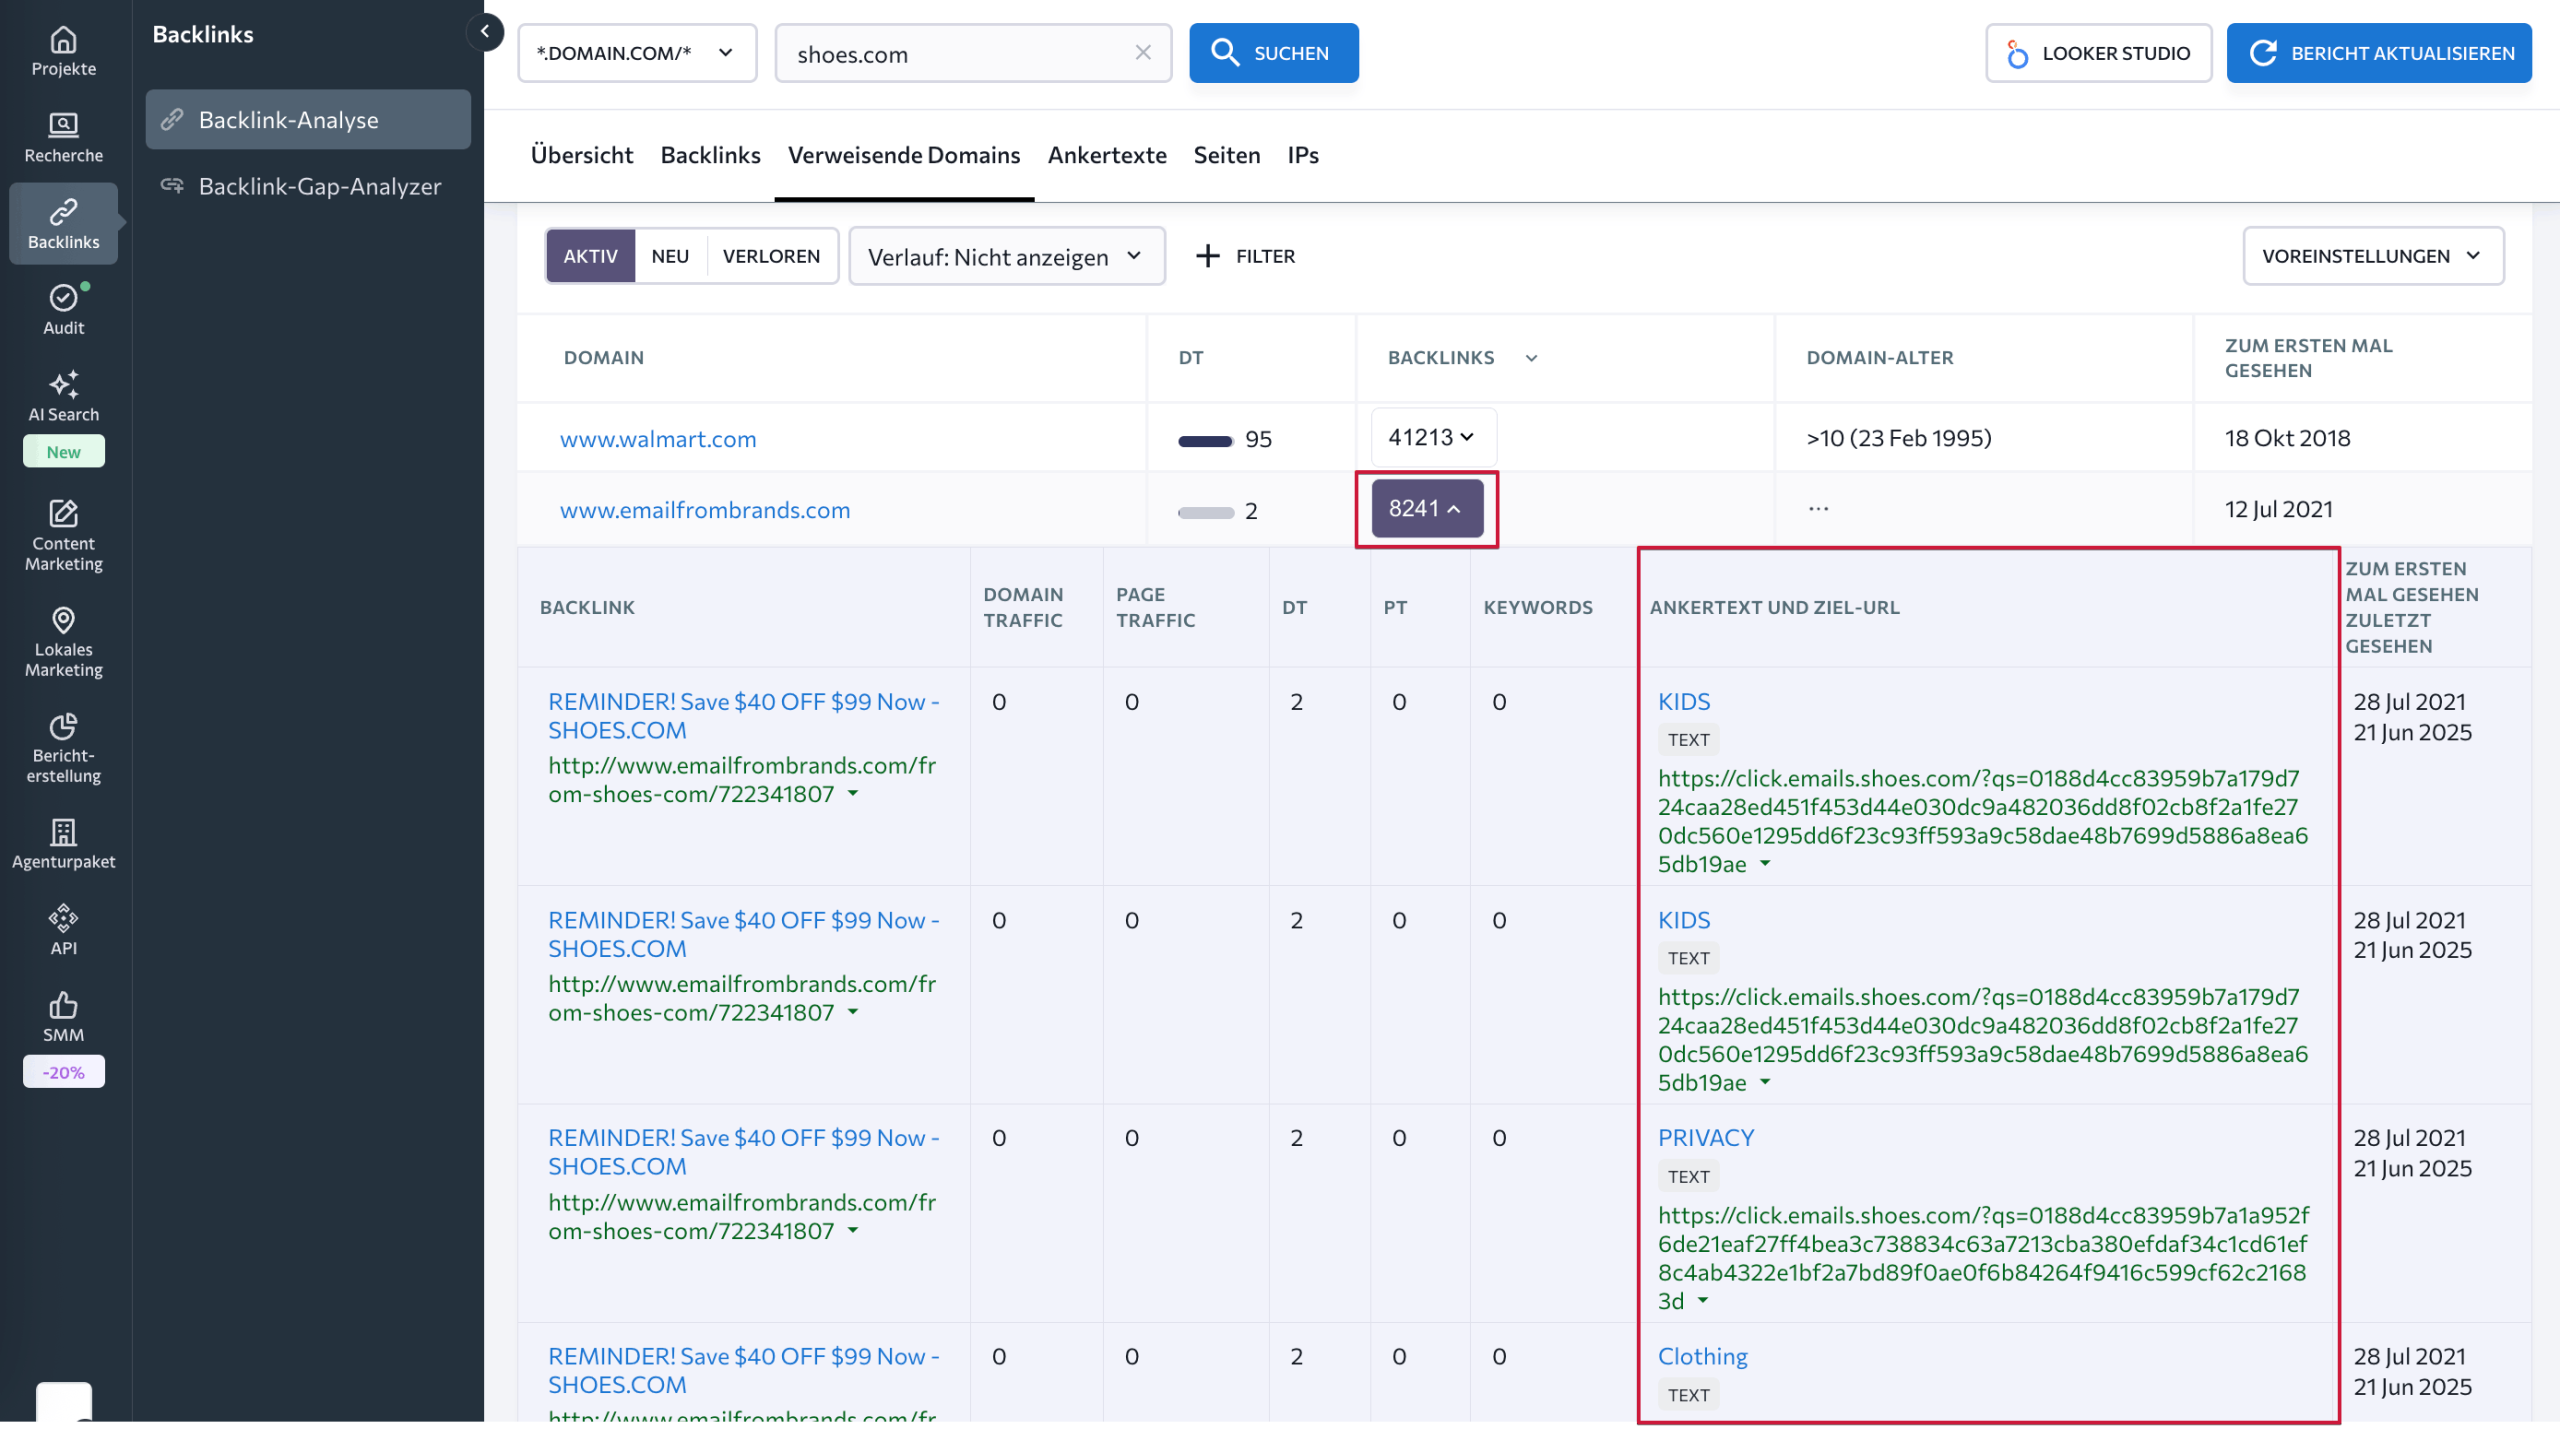This screenshot has width=2560, height=1429.
Task: Open the Übersicht tab
Action: pos(581,155)
